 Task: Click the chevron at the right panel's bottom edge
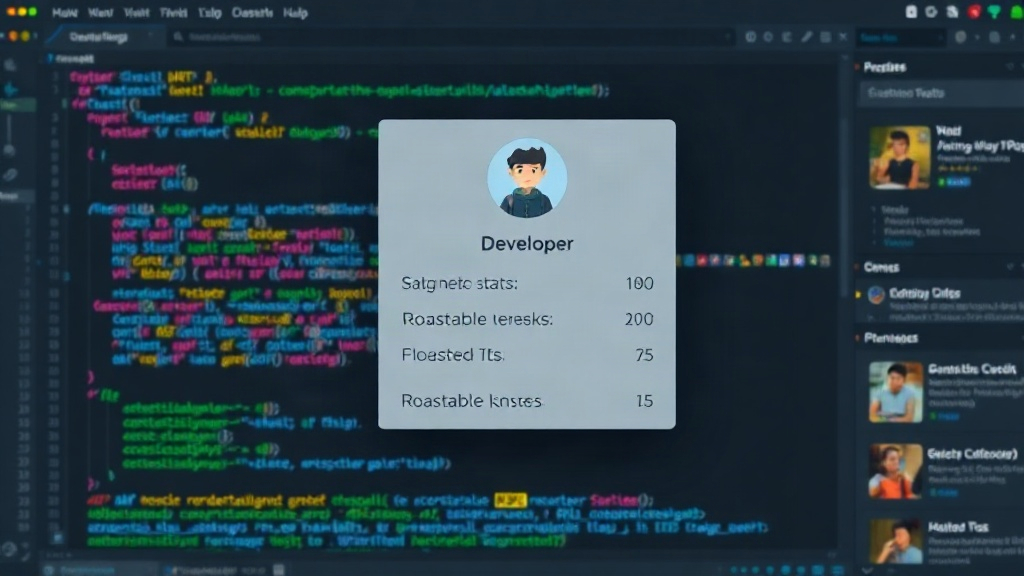[x=867, y=570]
